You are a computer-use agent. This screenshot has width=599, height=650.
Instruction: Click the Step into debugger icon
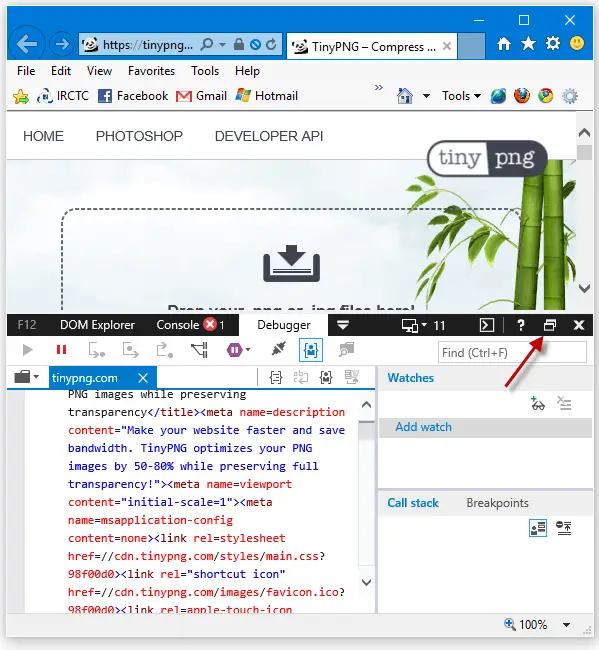tap(97, 350)
